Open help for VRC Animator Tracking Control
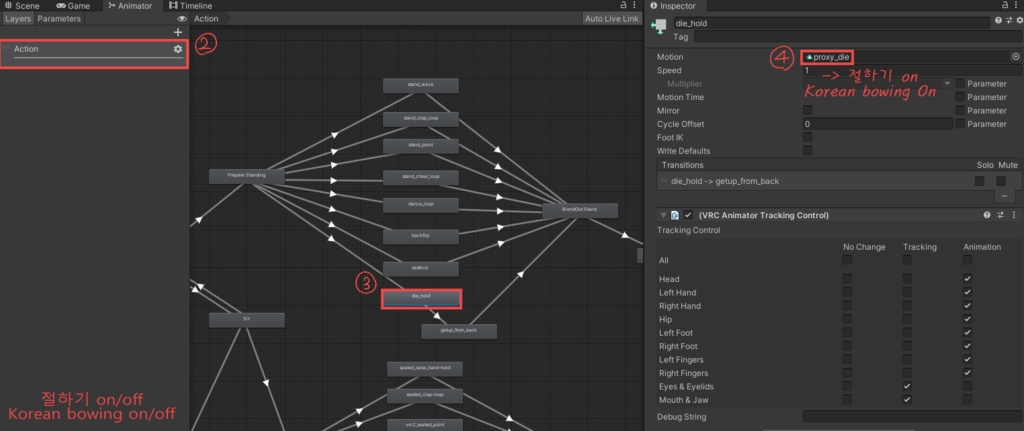 point(987,215)
